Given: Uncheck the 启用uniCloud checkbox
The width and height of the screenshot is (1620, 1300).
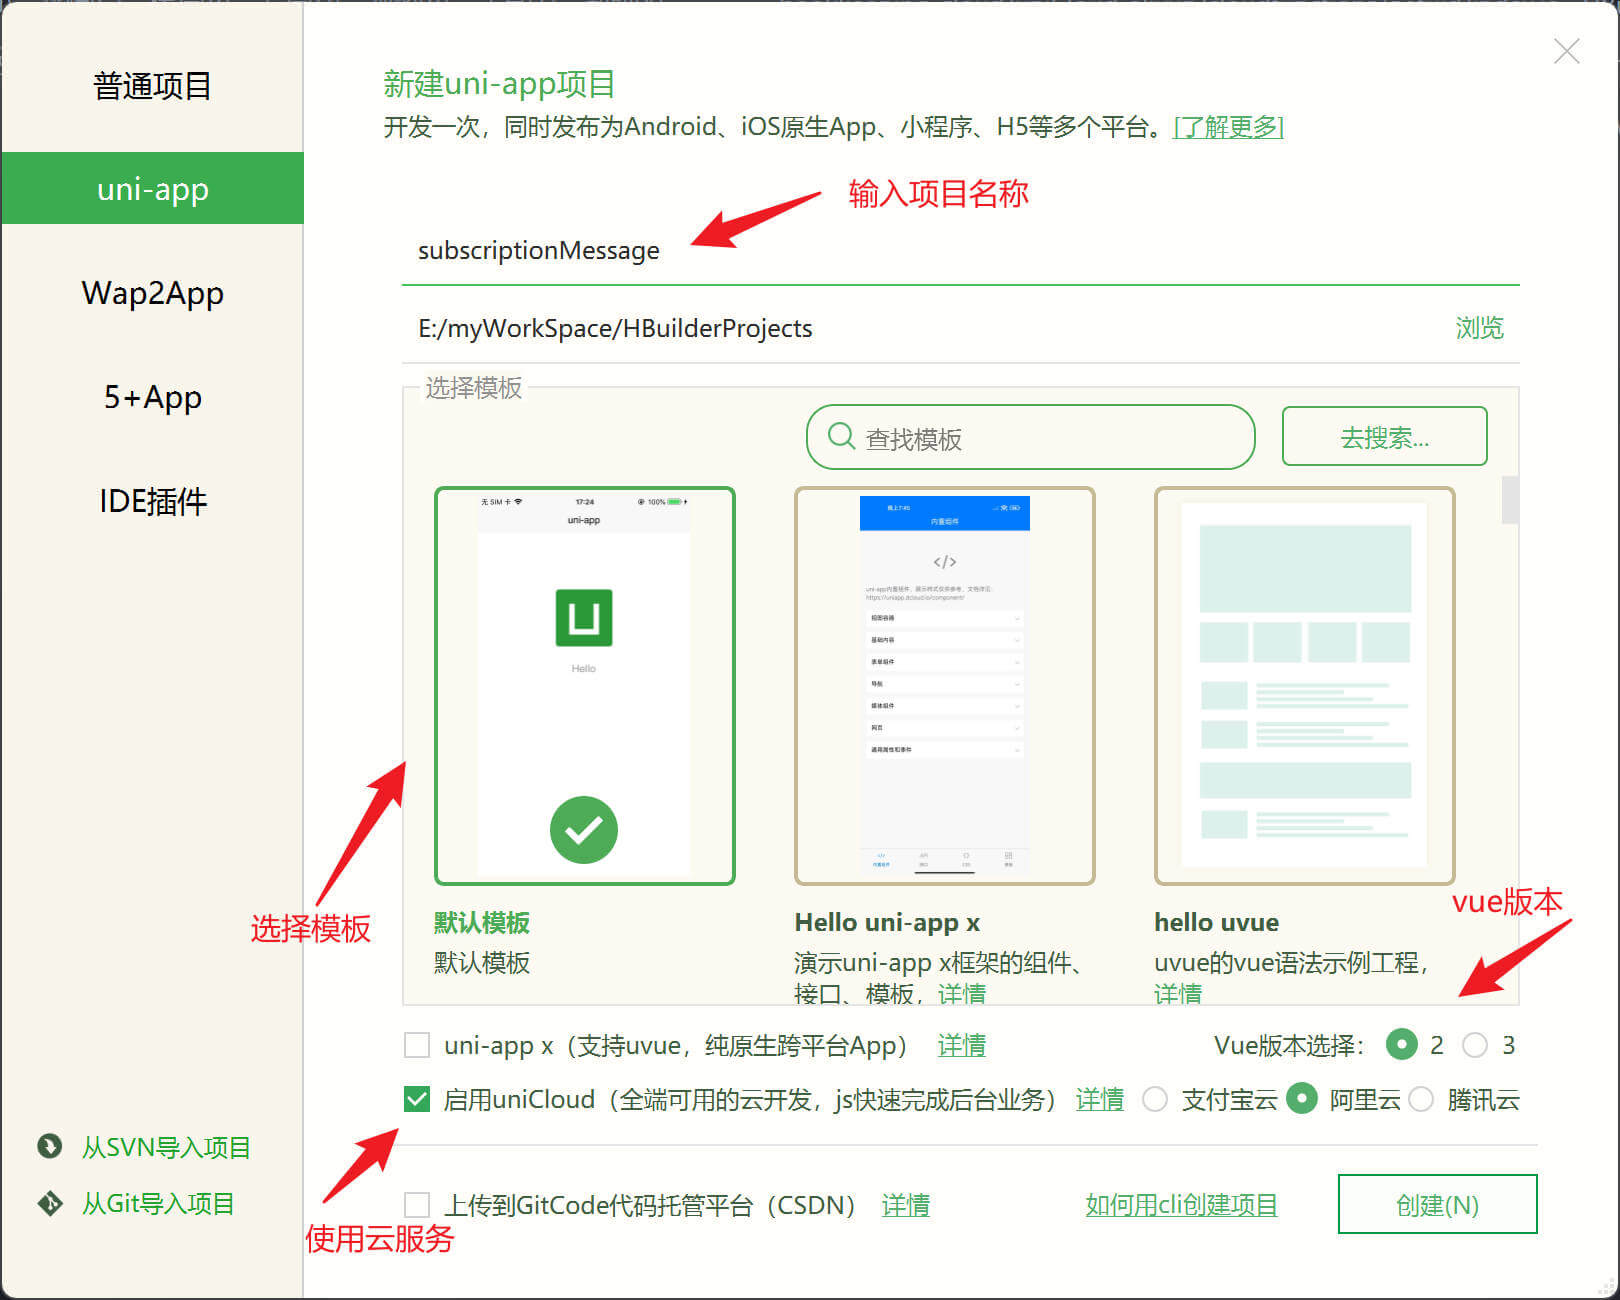Looking at the screenshot, I should [x=417, y=1099].
